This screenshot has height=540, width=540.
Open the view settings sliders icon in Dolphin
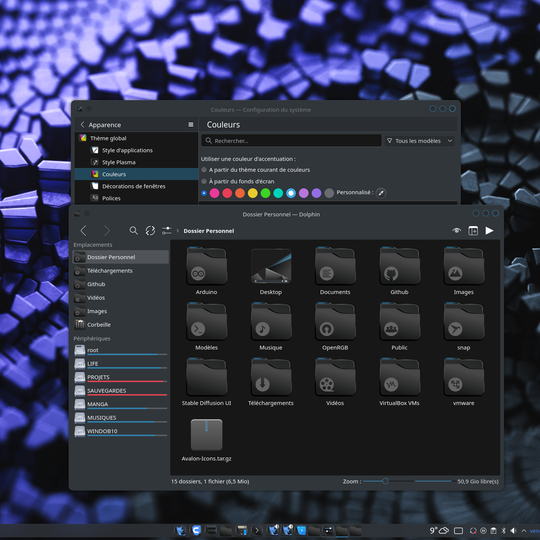point(167,230)
